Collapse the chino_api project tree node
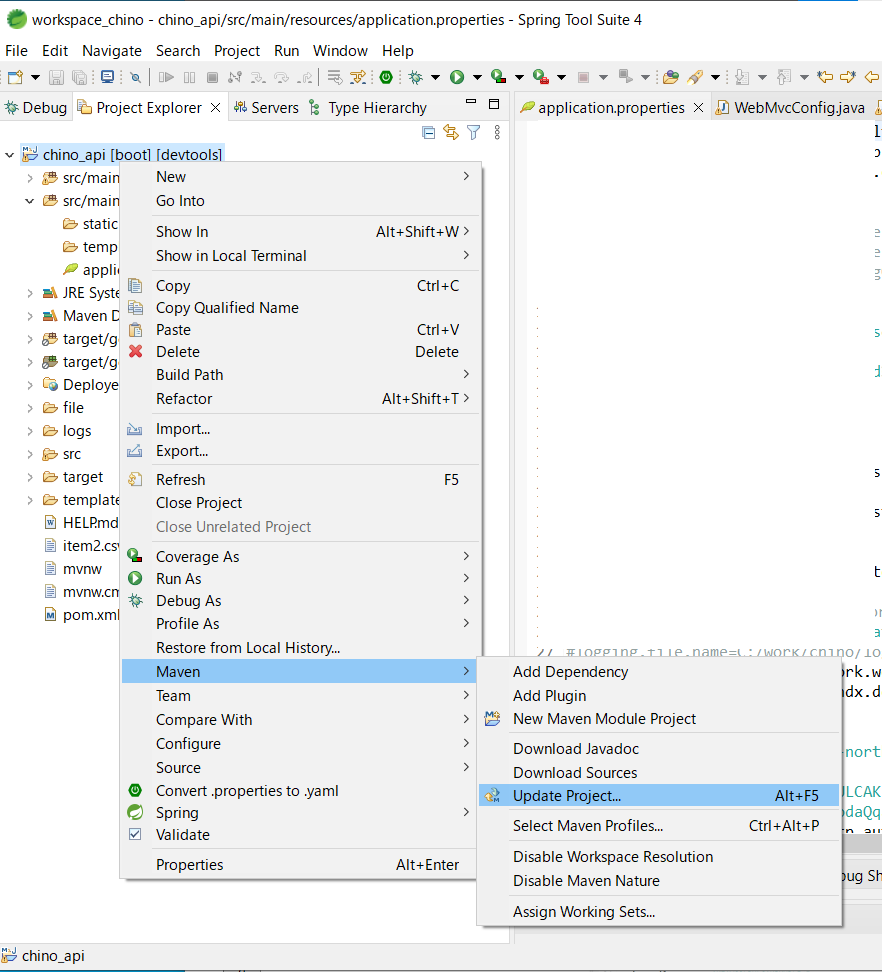Viewport: 882px width, 972px height. [x=10, y=155]
